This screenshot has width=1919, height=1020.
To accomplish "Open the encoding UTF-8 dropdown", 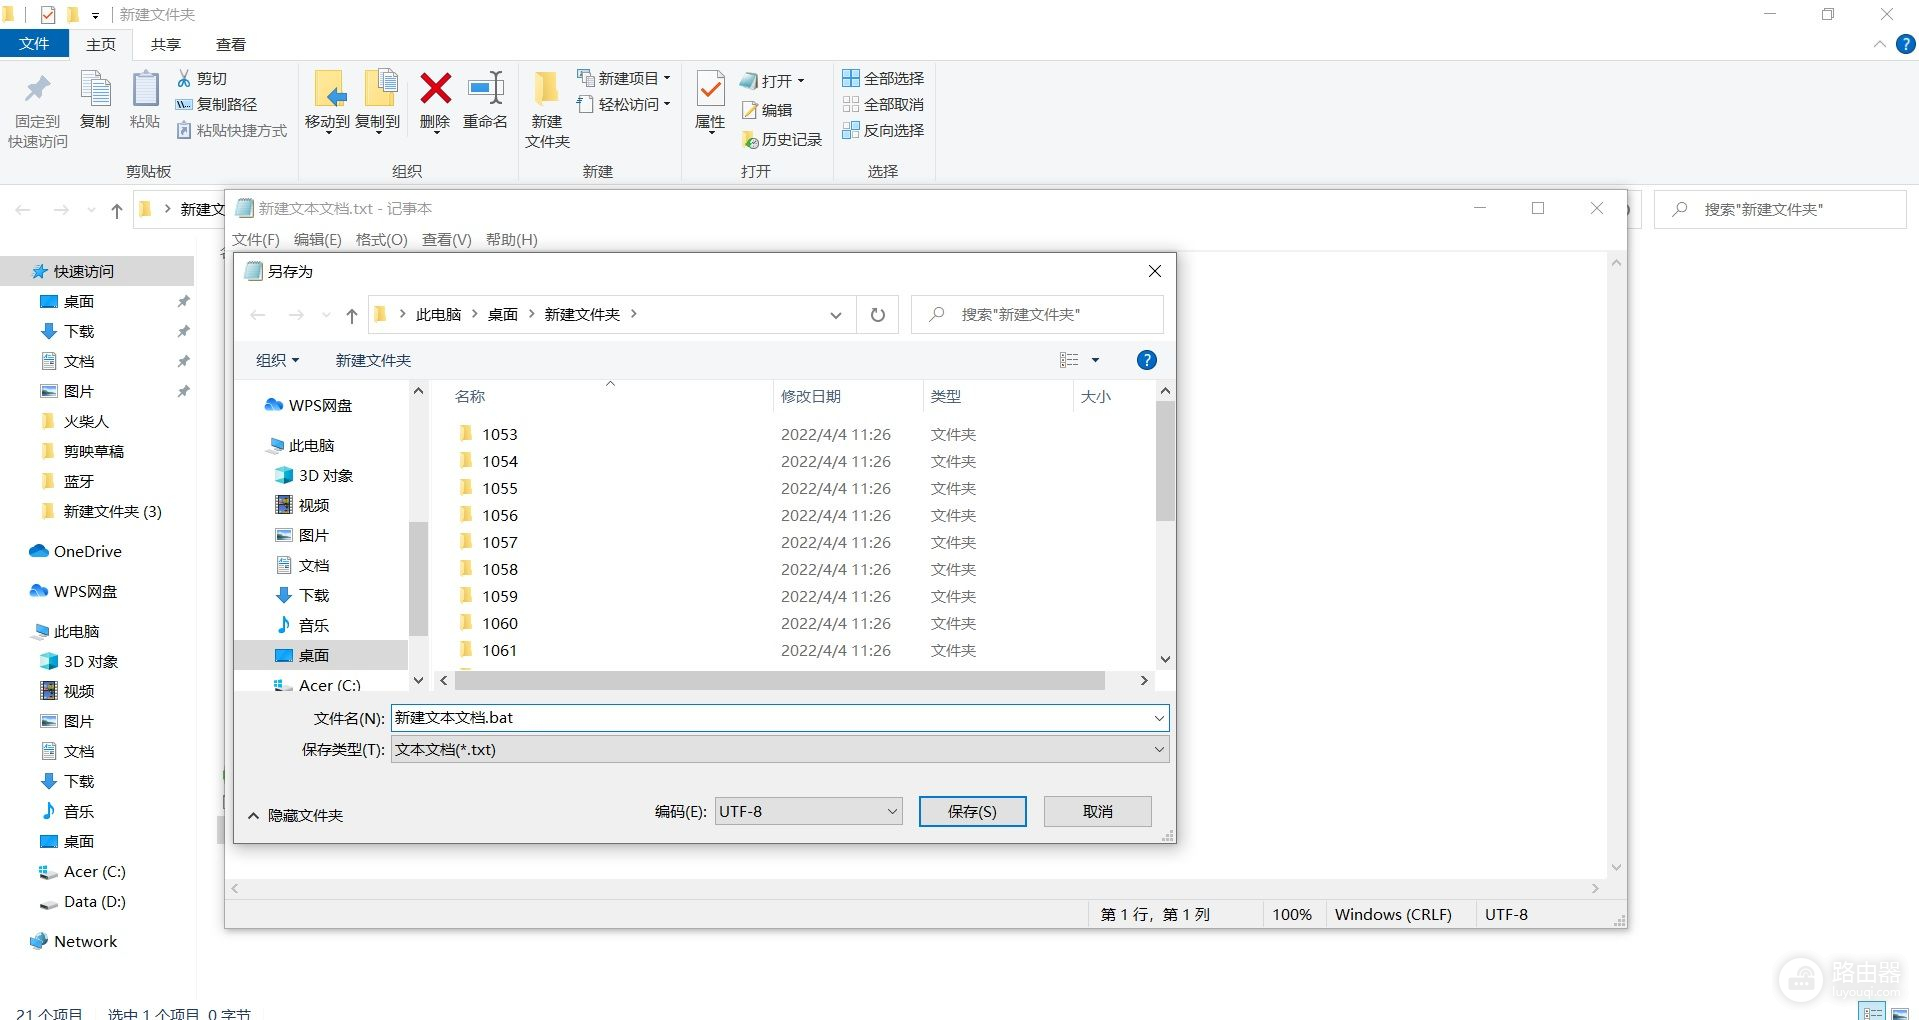I will click(x=808, y=811).
